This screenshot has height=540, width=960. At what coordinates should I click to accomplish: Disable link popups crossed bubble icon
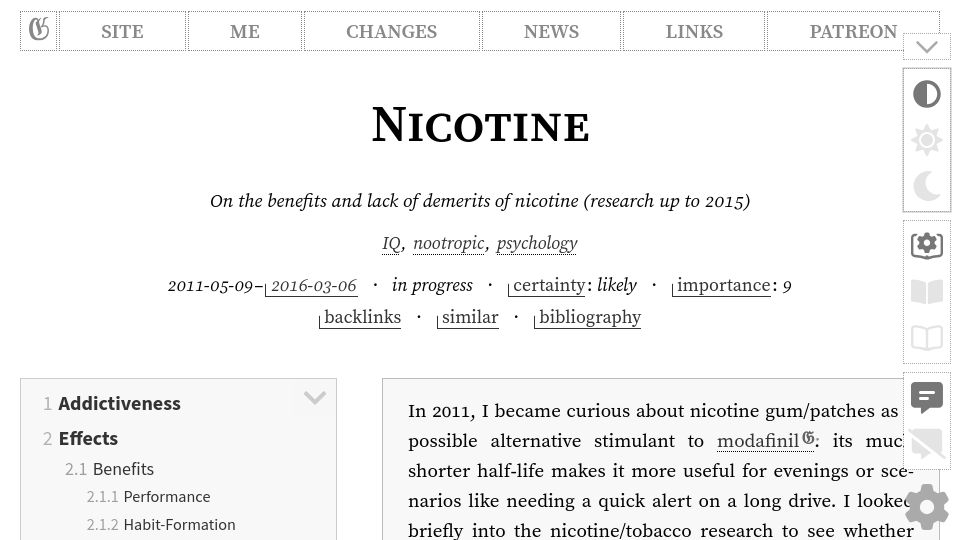click(927, 443)
